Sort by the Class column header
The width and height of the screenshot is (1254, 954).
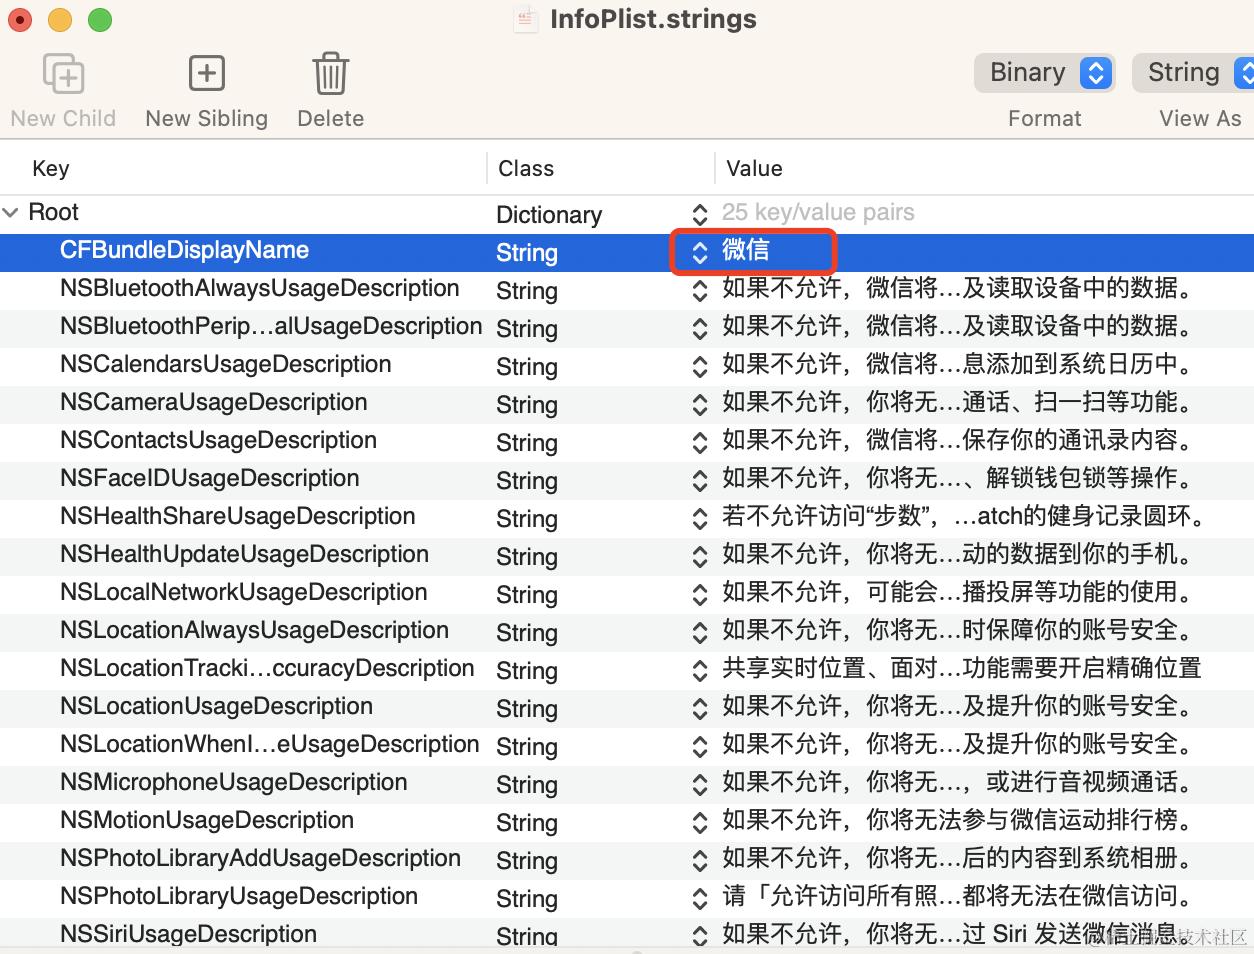coord(526,168)
